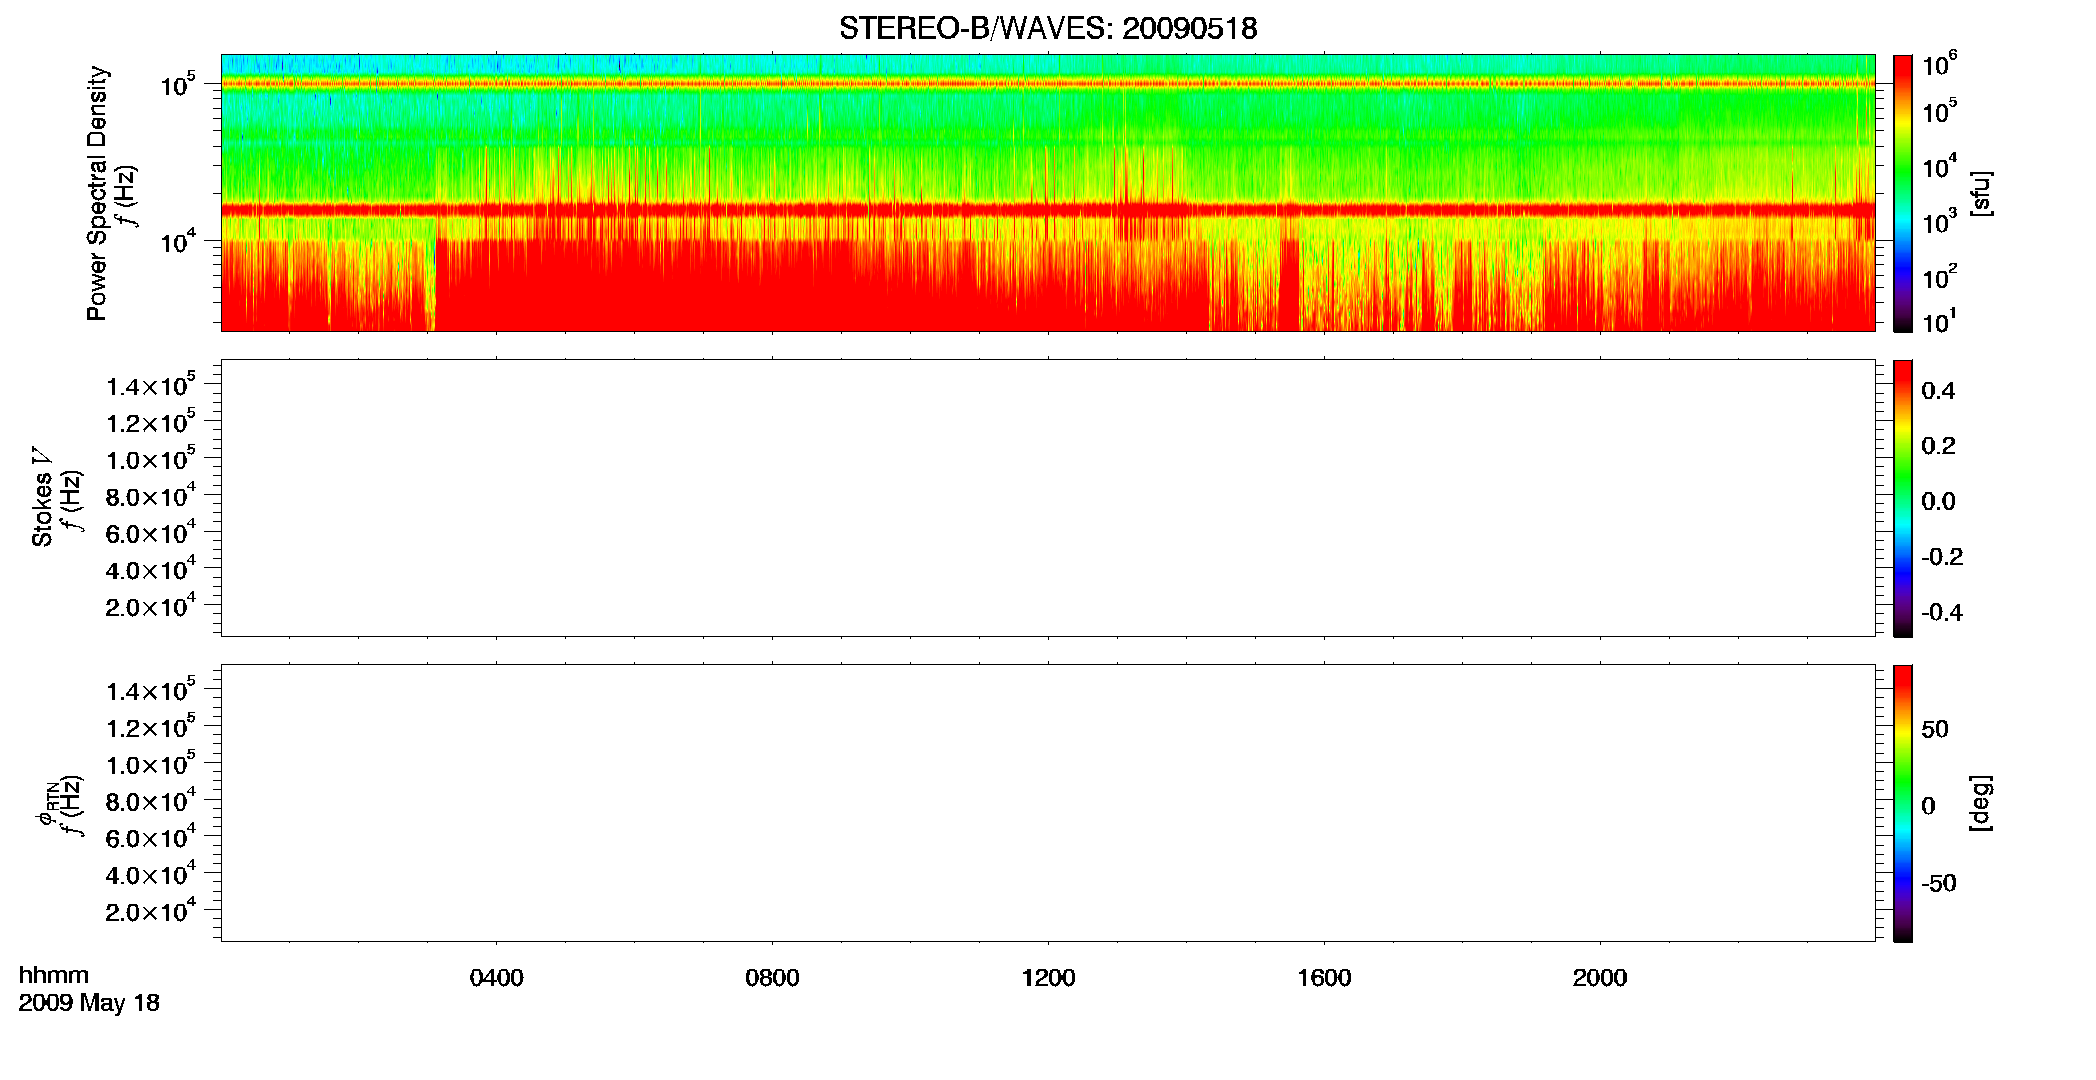This screenshot has height=1080, width=2096.
Task: Click the empty bottom phi RTN plot panel
Action: pos(1048,803)
